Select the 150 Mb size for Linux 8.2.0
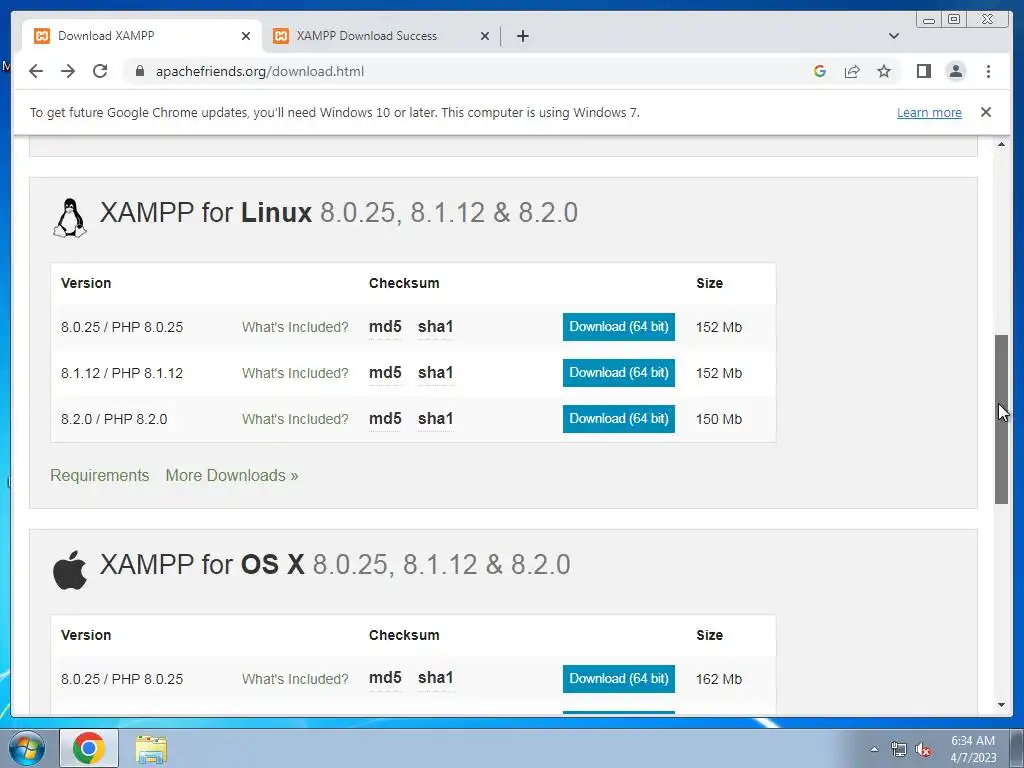 coord(719,419)
